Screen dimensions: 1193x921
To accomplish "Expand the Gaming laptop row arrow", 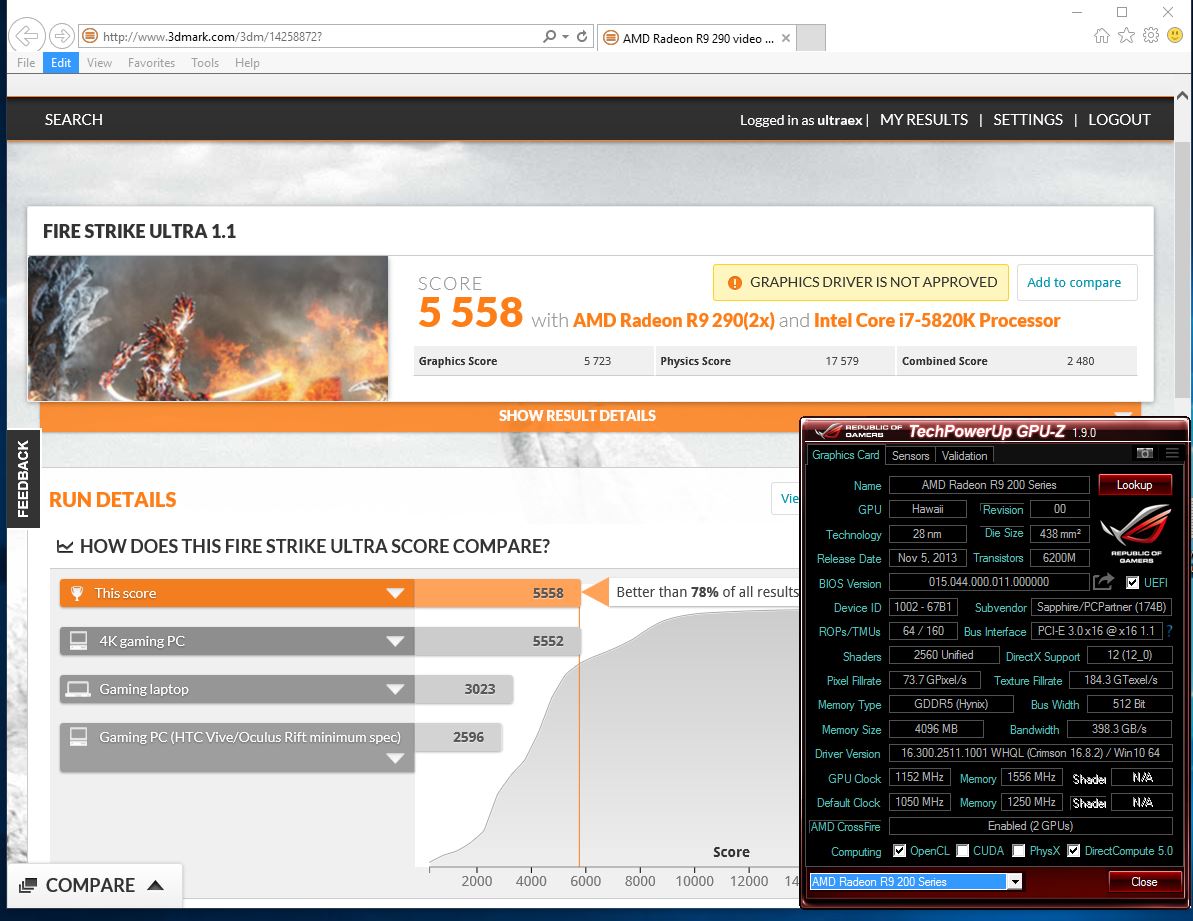I will pyautogui.click(x=395, y=689).
